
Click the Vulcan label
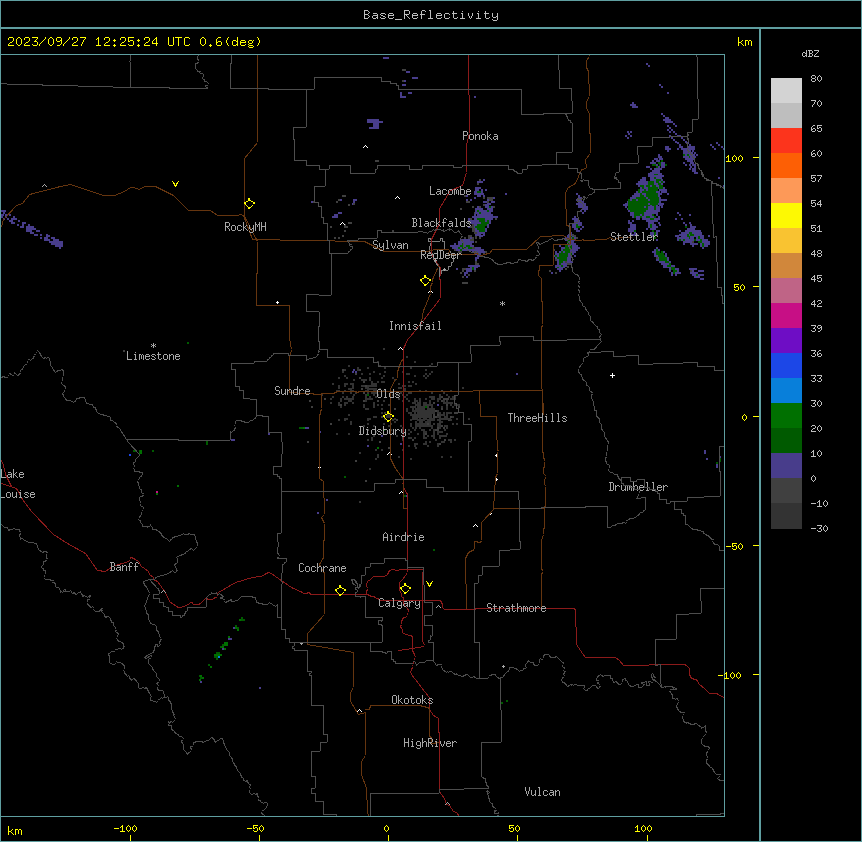point(542,792)
